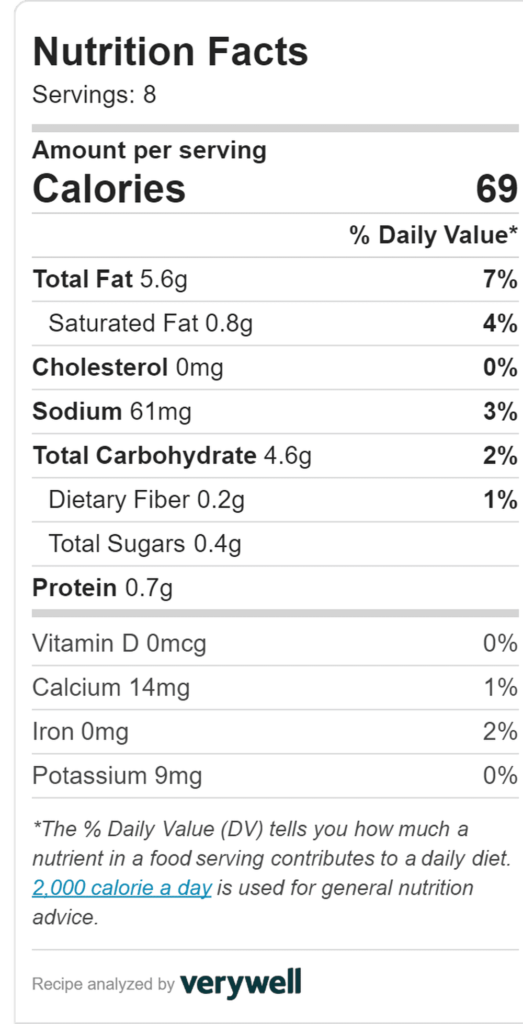Screen dimensions: 523x1024
Task: Click the Calcium 14mg label
Action: [111, 688]
